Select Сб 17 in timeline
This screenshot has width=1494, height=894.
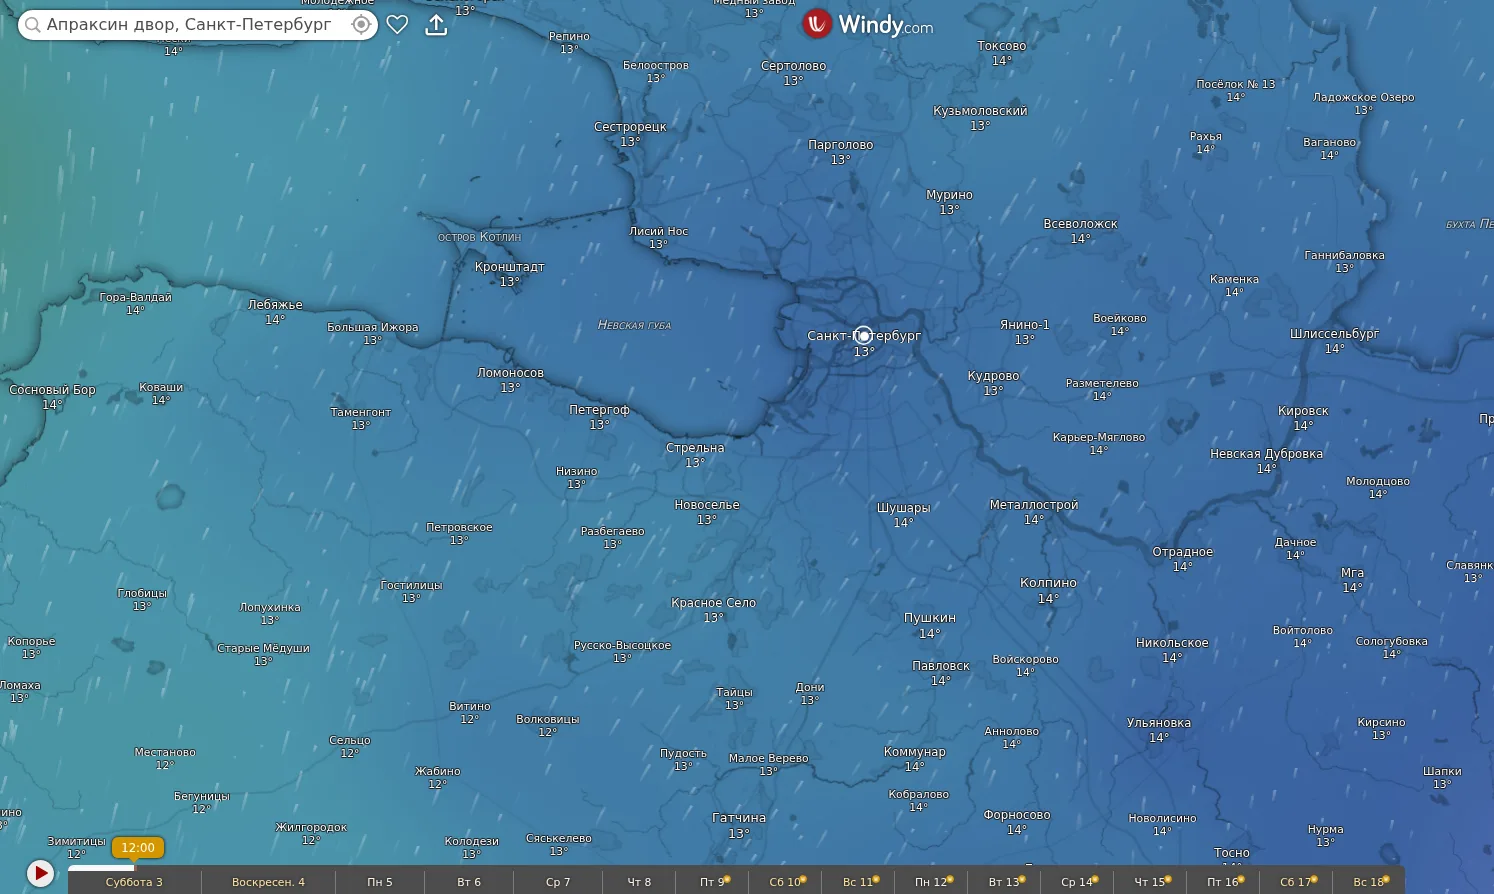click(1296, 882)
